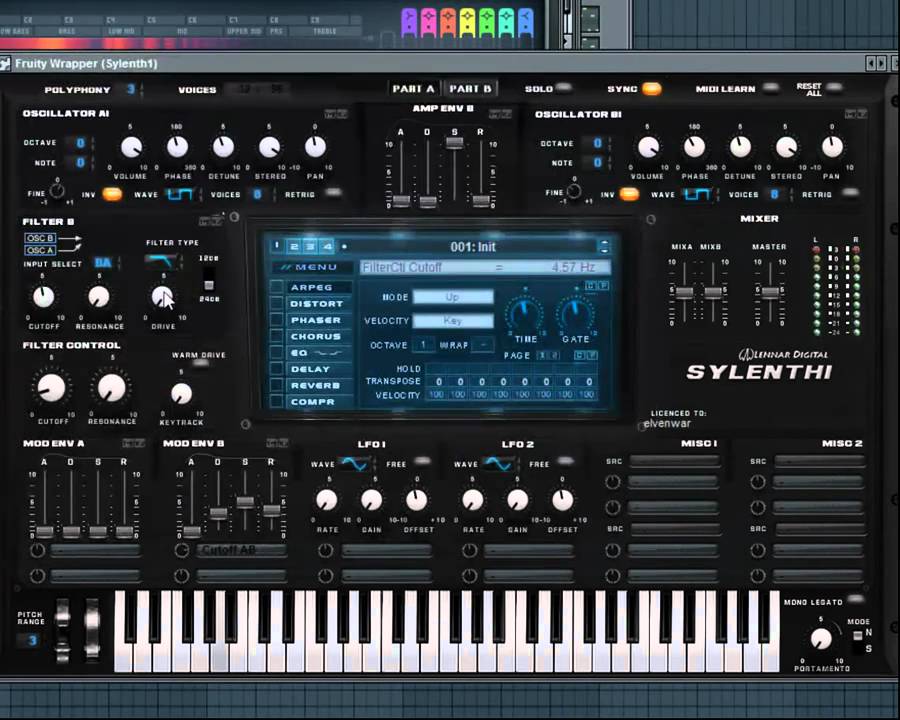
Task: Click the modulation wheel beside the keyboard
Action: point(92,629)
